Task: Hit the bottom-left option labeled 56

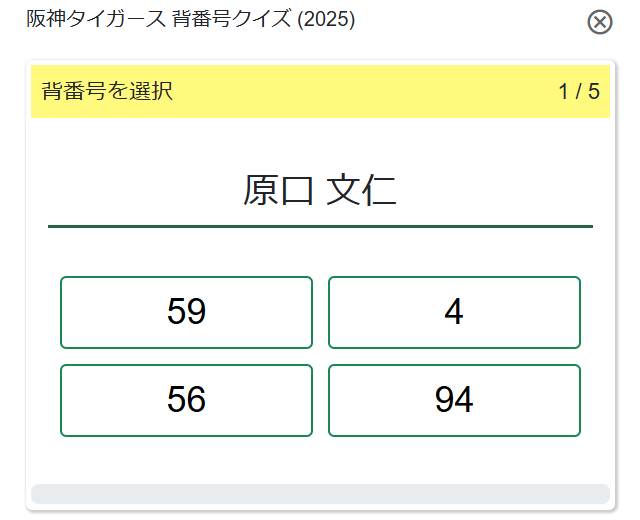Action: [186, 400]
